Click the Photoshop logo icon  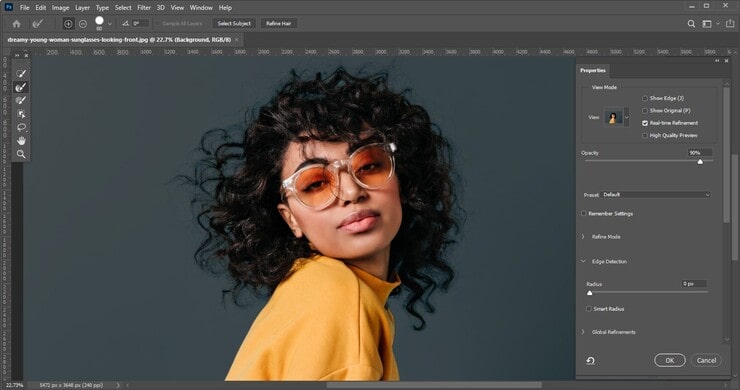8,7
